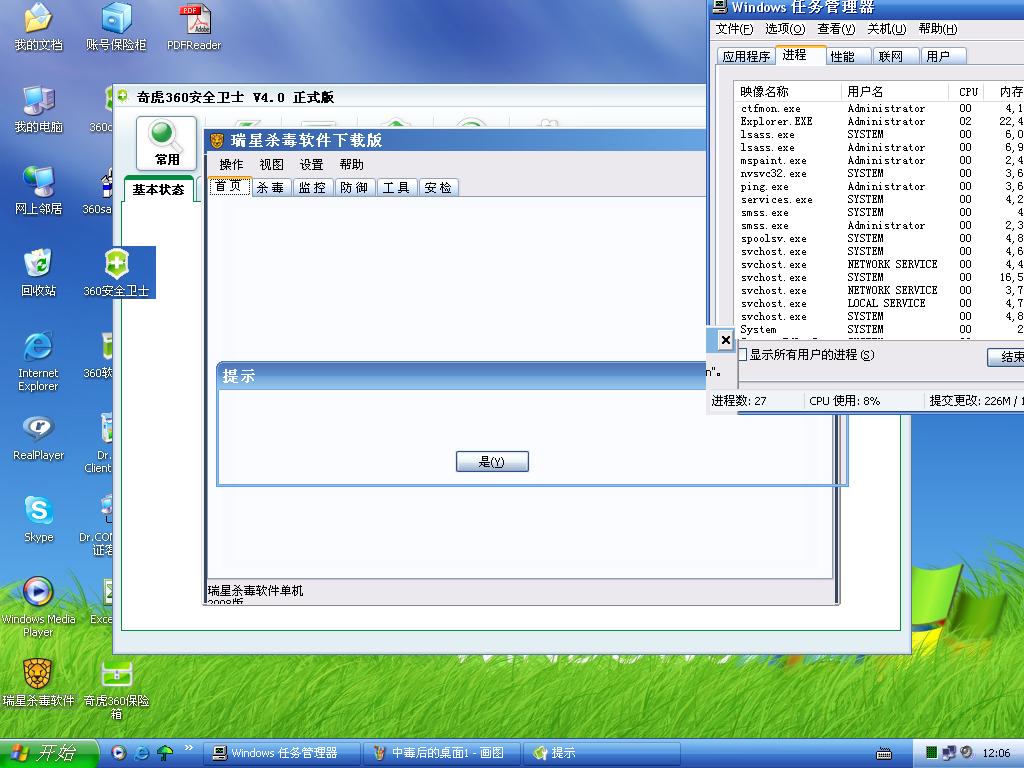Launch Internet Explorer from the desktop
The width and height of the screenshot is (1024, 768).
39,361
